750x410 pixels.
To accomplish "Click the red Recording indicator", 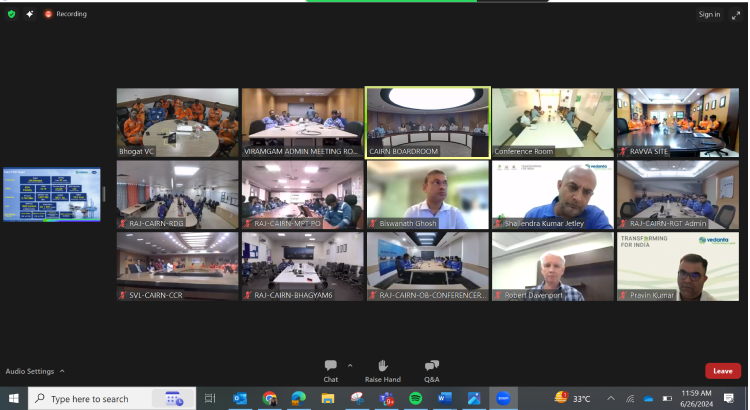I will pos(65,14).
